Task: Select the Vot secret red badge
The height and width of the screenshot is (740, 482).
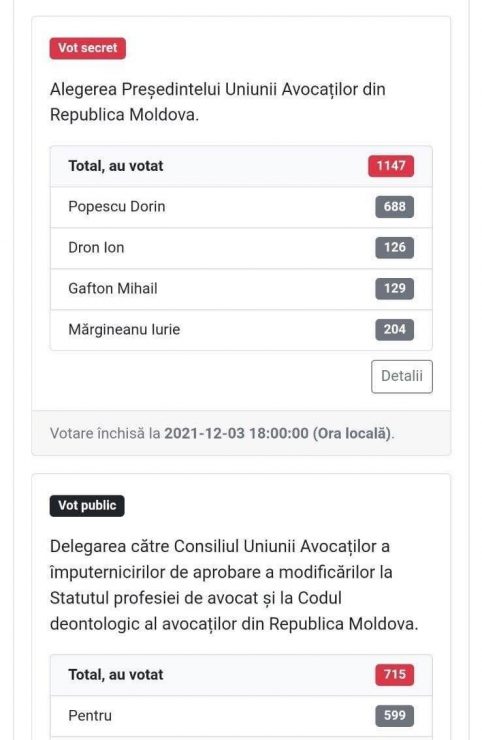Action: (88, 48)
